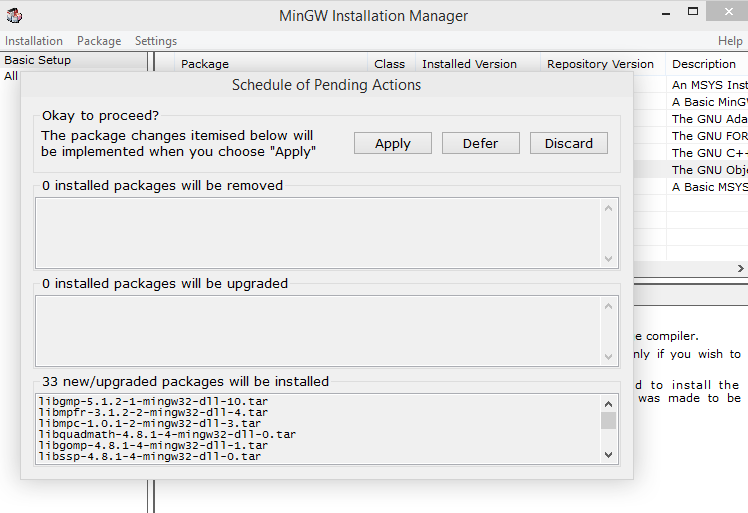The image size is (748, 513).
Task: Open the Package menu
Action: pos(99,41)
